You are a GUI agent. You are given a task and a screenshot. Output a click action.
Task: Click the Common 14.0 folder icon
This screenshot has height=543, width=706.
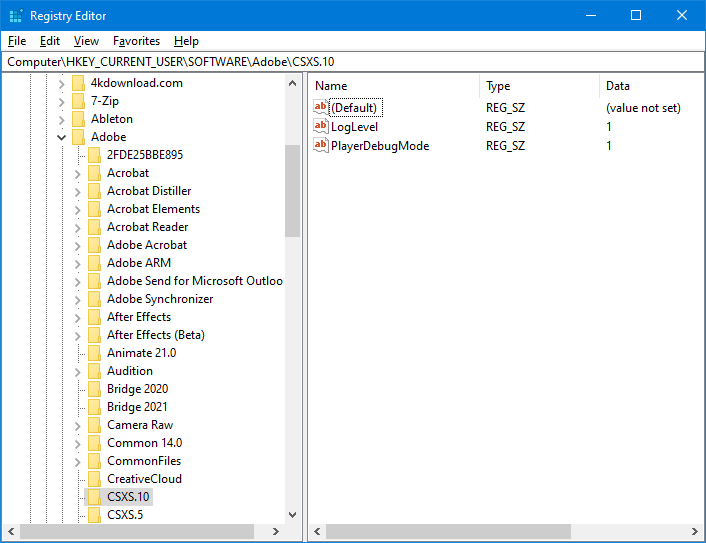95,443
